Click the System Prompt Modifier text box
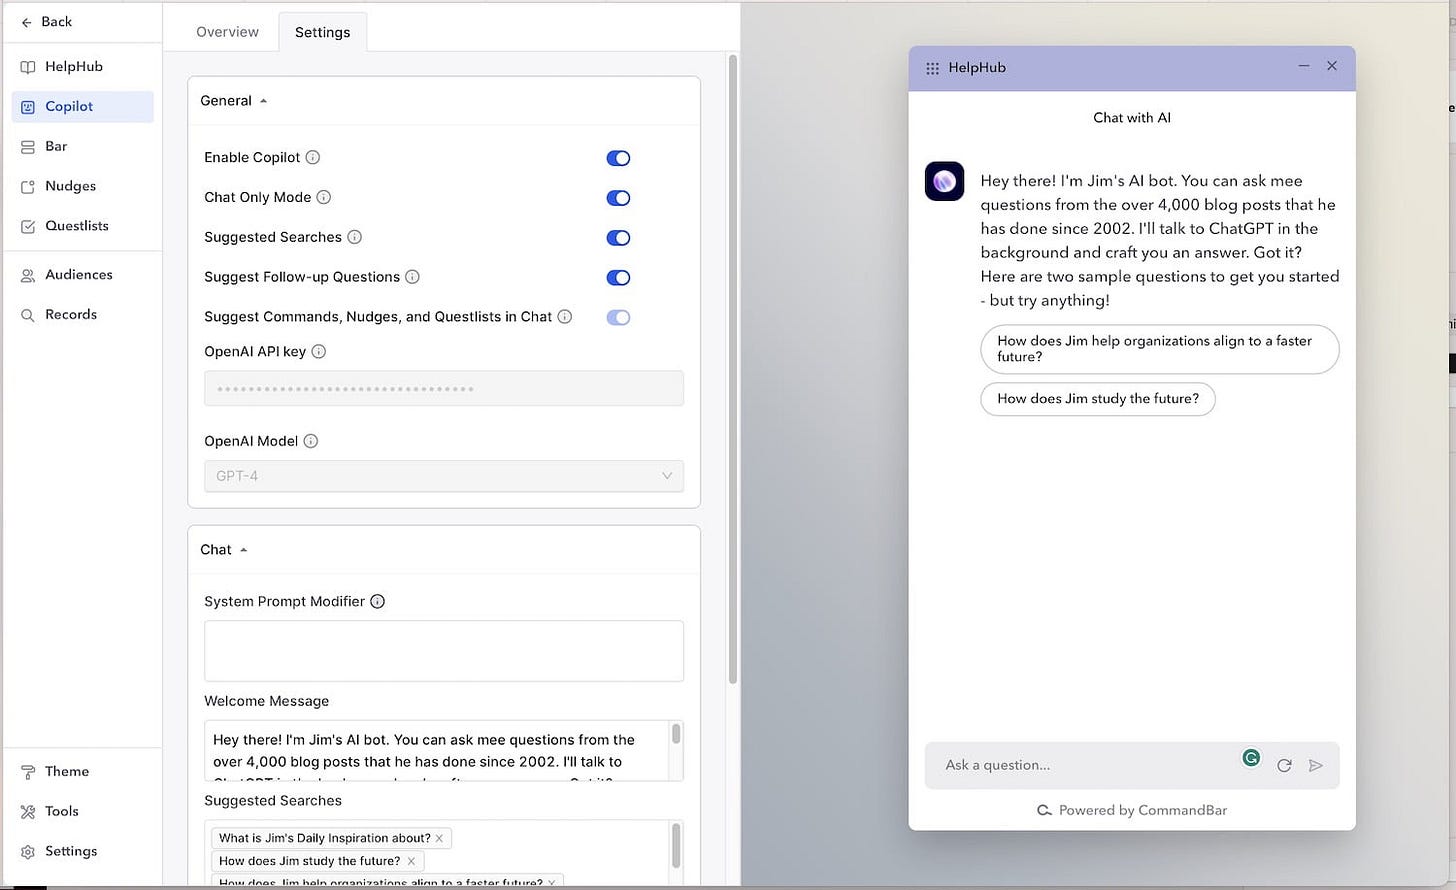 [444, 651]
